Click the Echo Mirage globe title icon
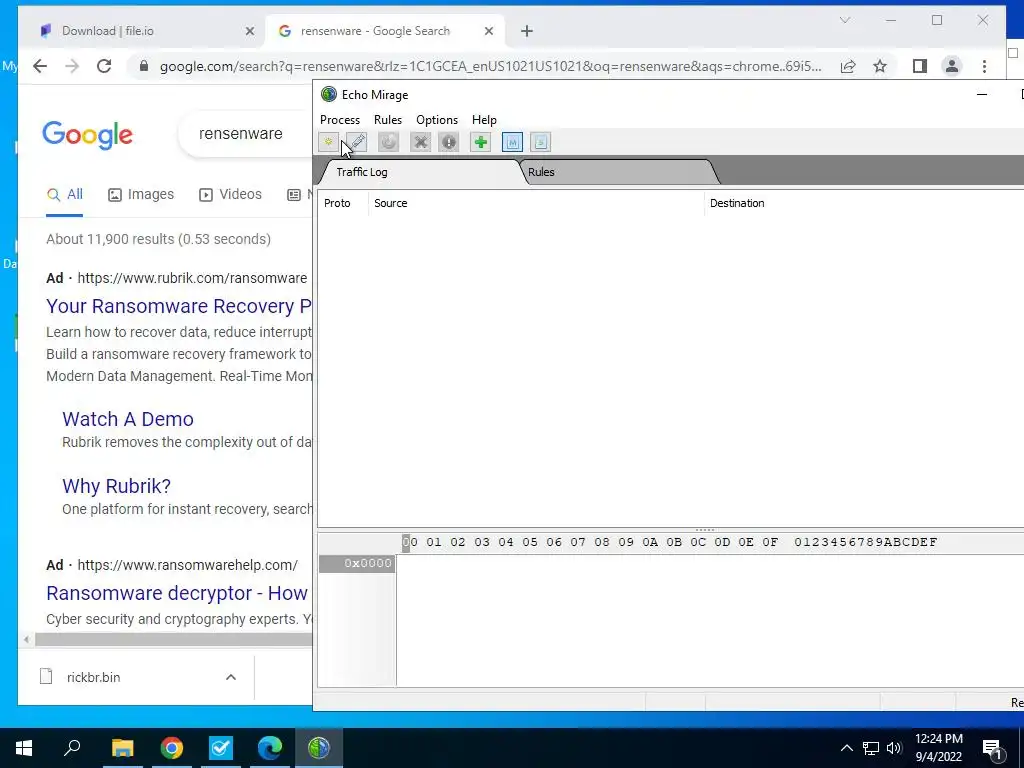The height and width of the screenshot is (768, 1024). (x=329, y=95)
